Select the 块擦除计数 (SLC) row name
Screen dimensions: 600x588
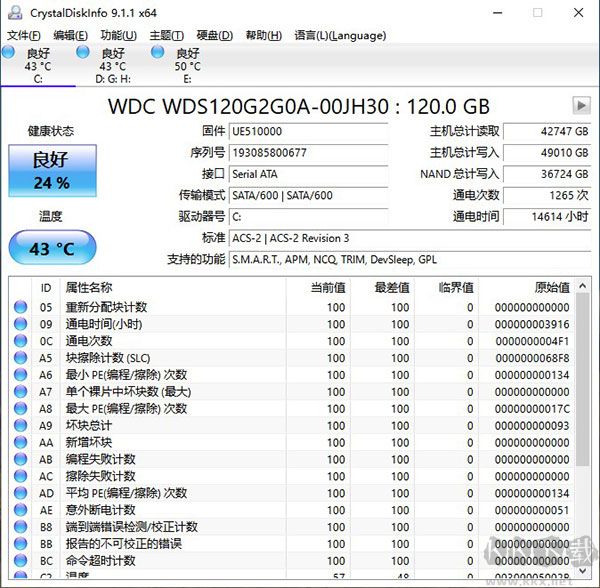(108, 358)
